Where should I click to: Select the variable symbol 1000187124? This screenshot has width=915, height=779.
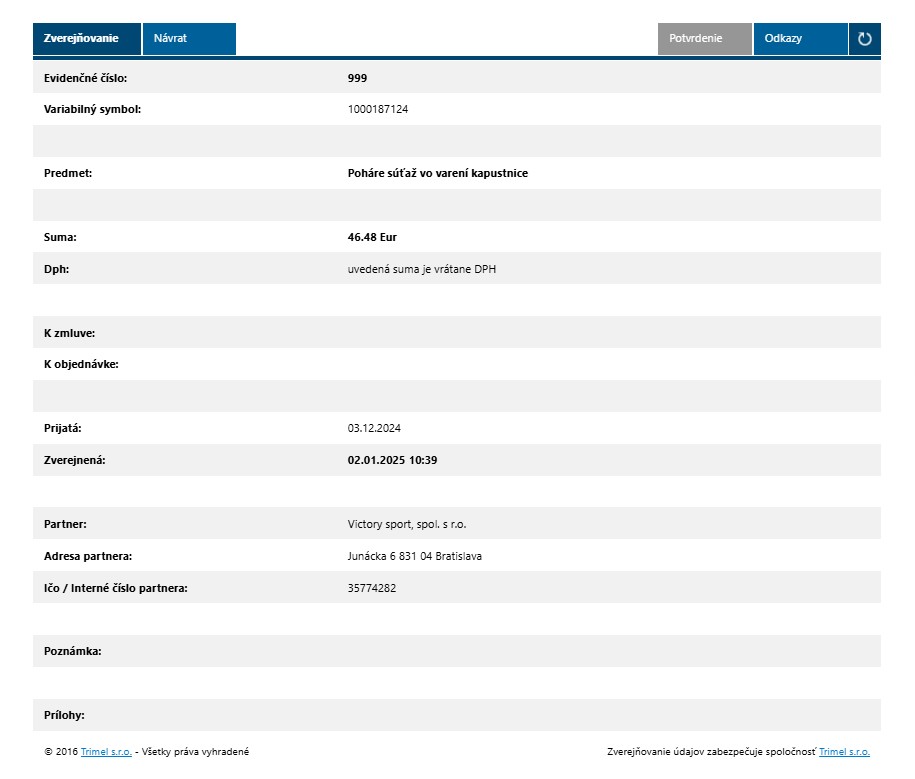[x=377, y=110]
